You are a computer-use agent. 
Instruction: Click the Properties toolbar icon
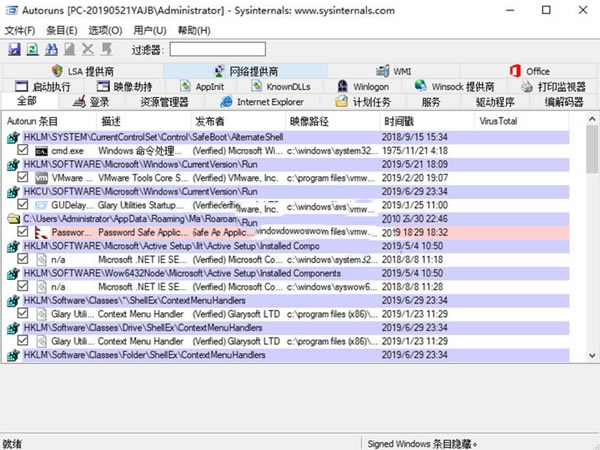click(x=69, y=49)
